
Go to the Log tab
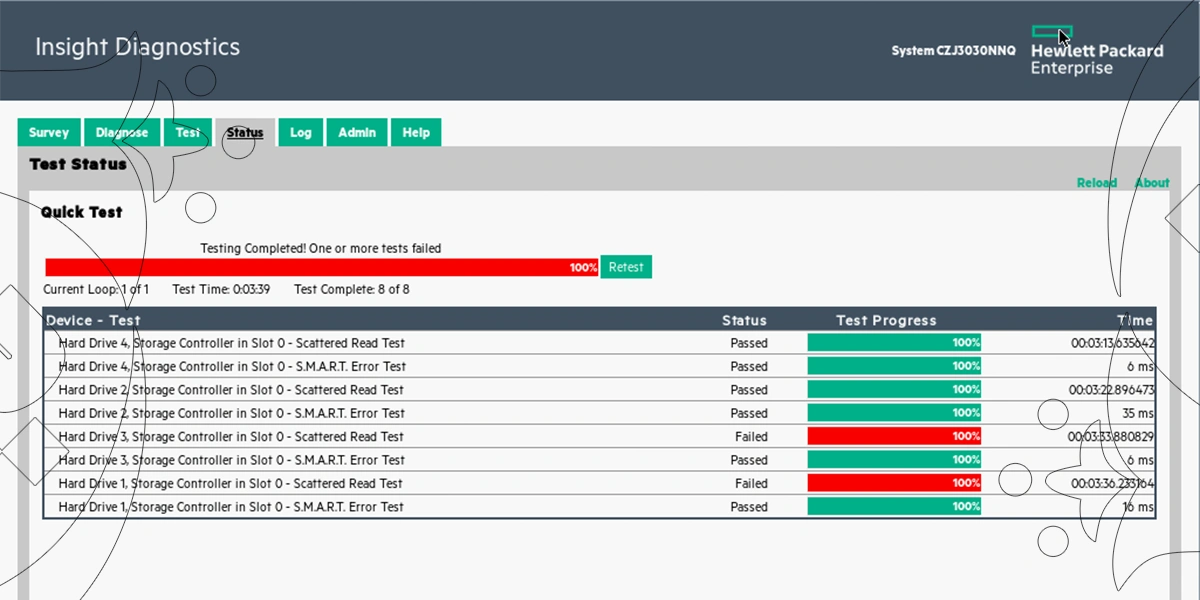301,133
